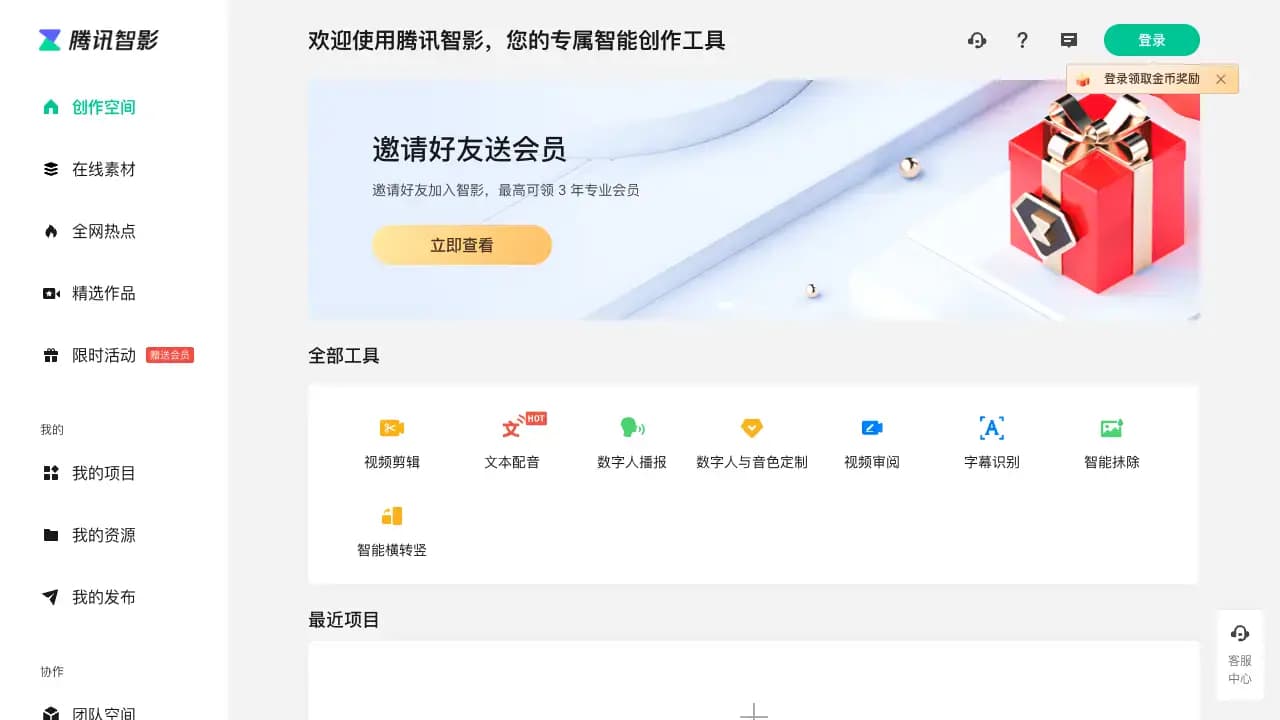Open the 视频剪辑 tool icon
Screen dimensions: 1280x720
tap(392, 428)
